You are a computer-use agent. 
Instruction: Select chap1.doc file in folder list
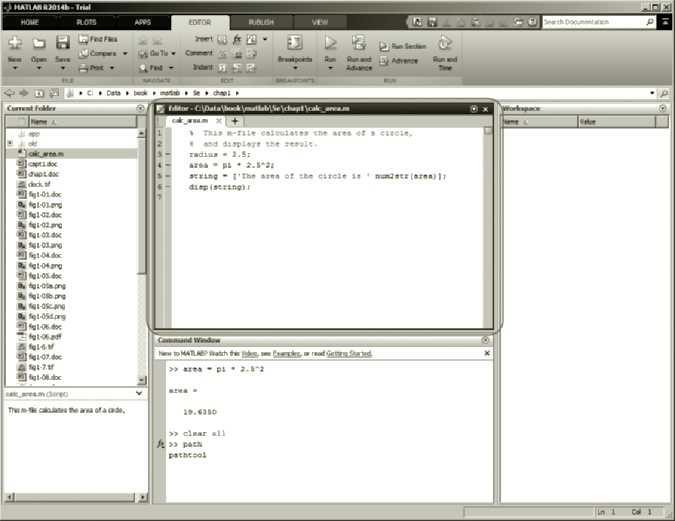pyautogui.click(x=43, y=174)
